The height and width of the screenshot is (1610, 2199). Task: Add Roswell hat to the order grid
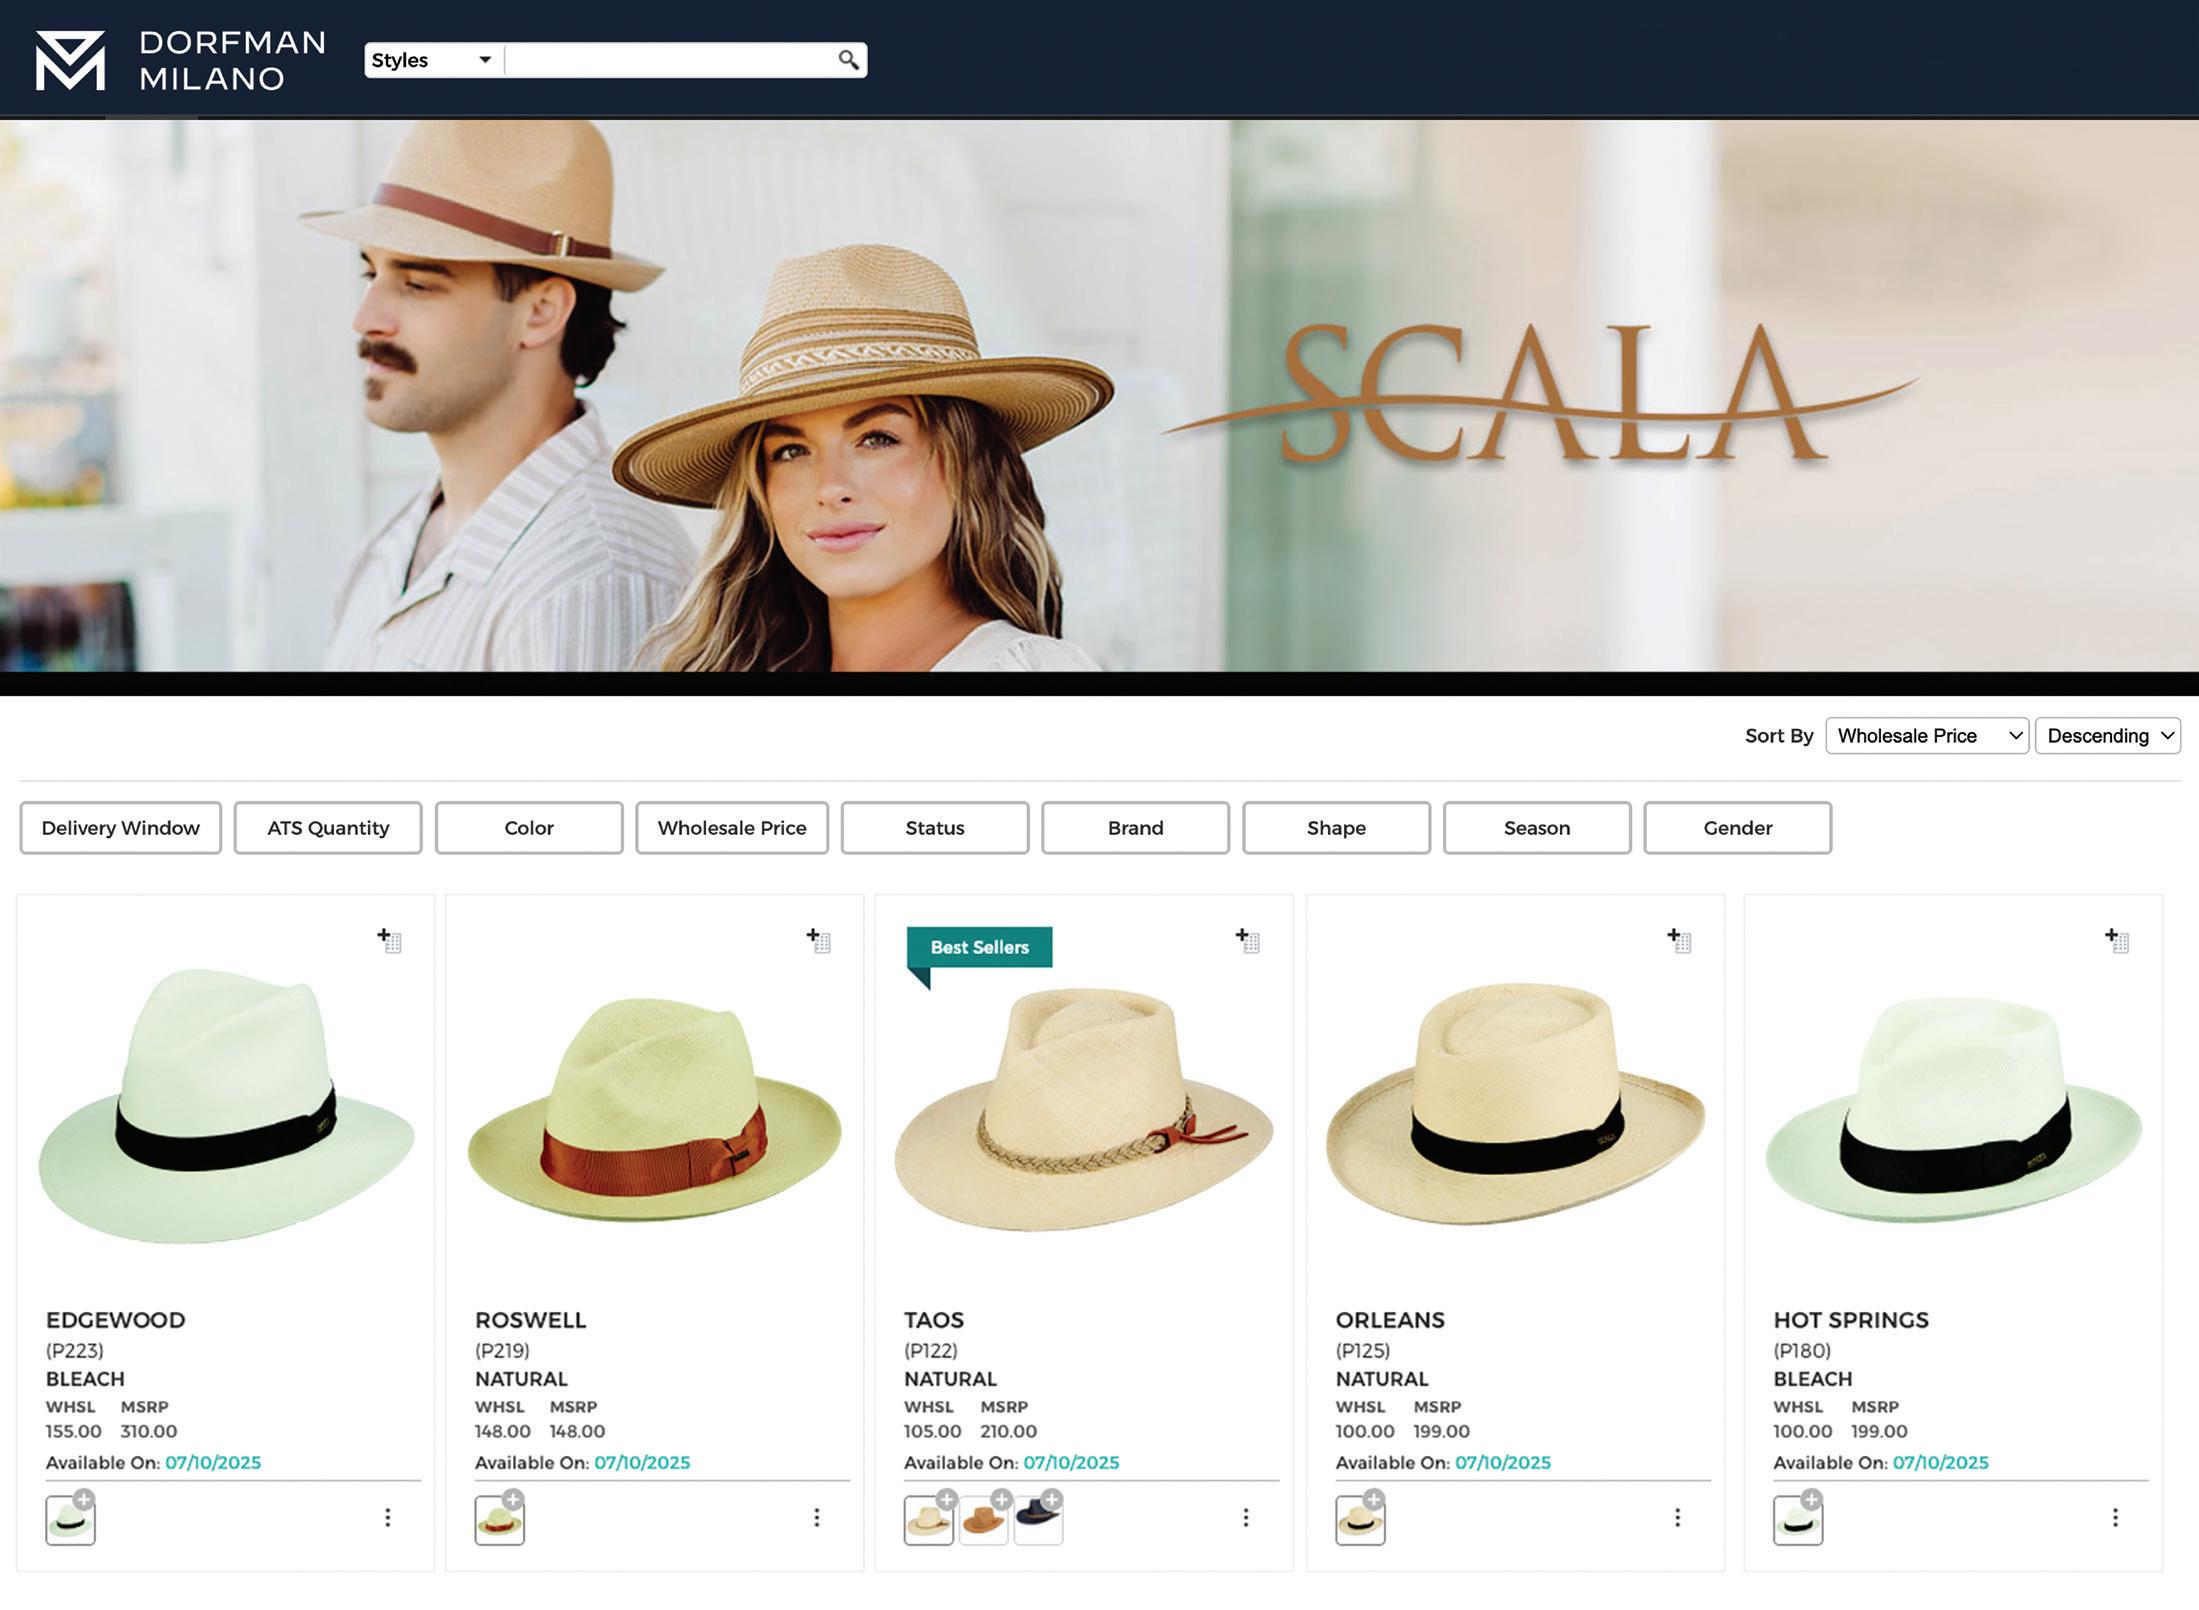pos(818,940)
